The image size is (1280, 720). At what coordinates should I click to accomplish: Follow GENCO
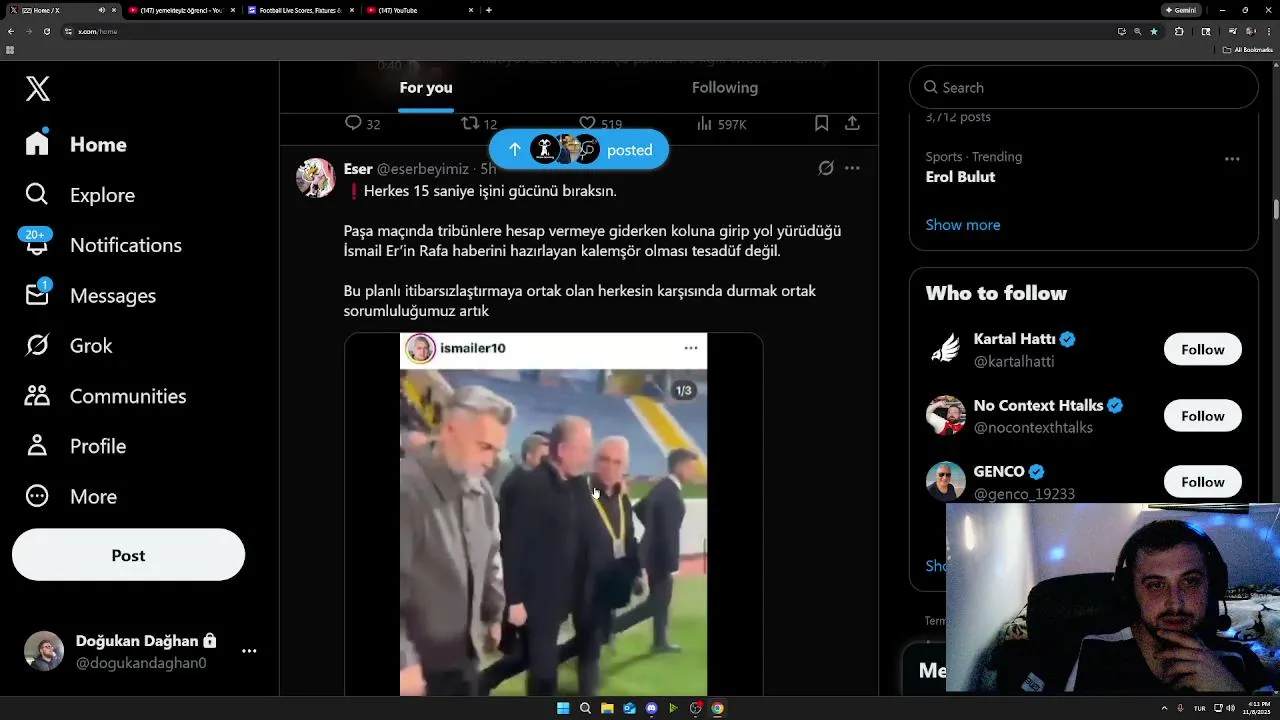[1202, 481]
